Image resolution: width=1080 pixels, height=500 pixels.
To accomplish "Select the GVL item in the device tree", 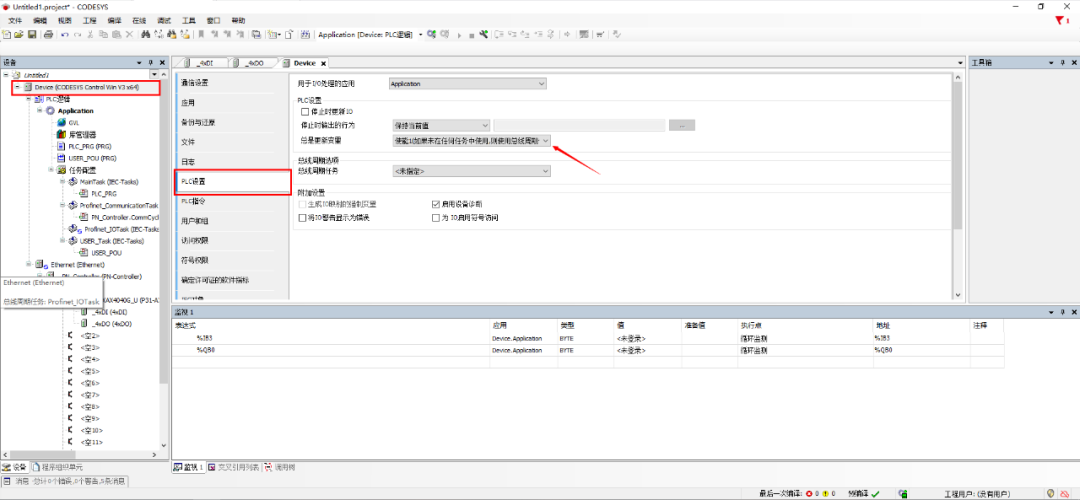I will 73,123.
